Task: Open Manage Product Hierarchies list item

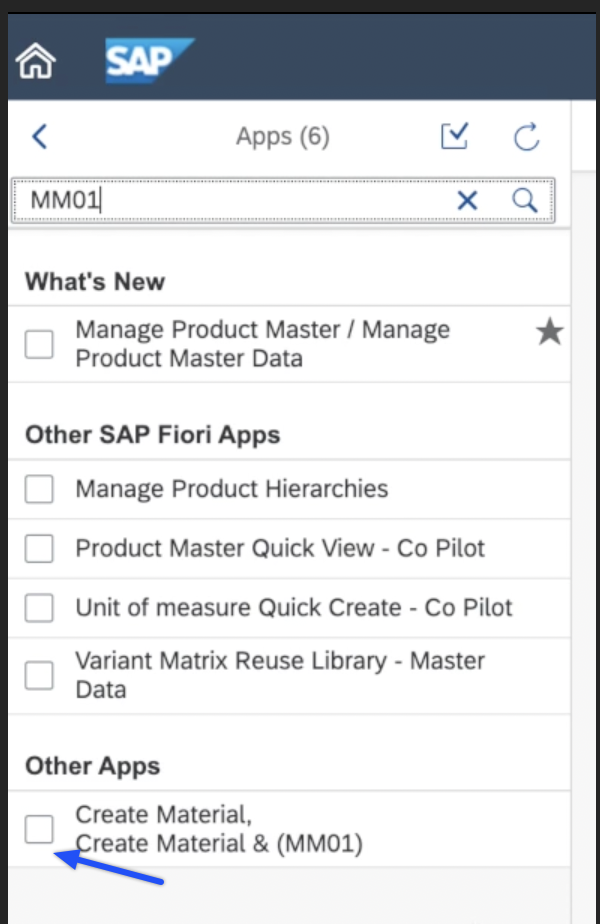Action: pos(232,489)
